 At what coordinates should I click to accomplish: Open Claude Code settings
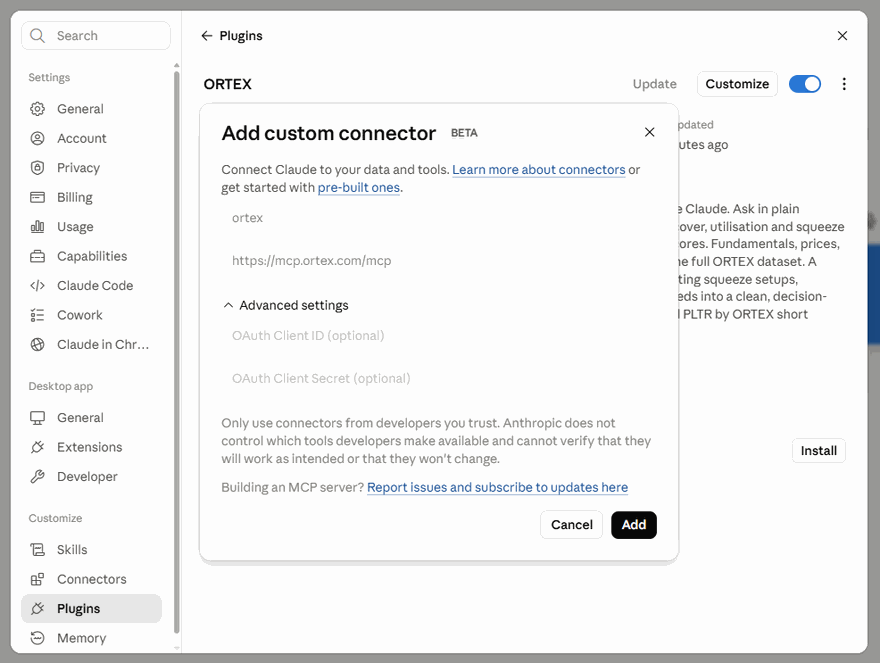coord(91,285)
